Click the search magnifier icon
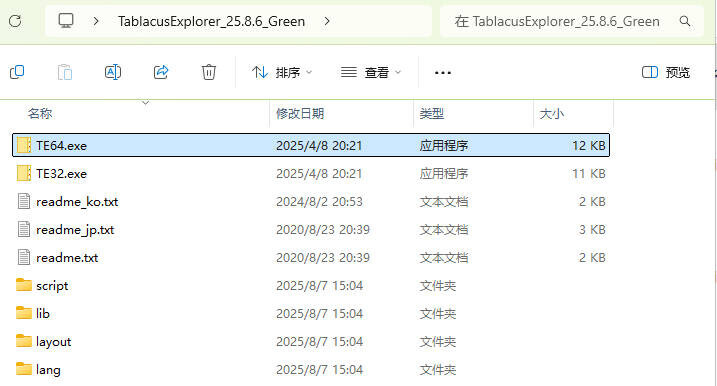This screenshot has height=386, width=717. pos(685,21)
